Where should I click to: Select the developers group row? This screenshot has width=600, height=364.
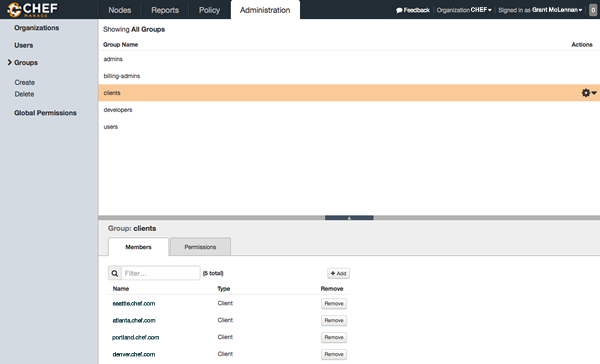[349, 110]
